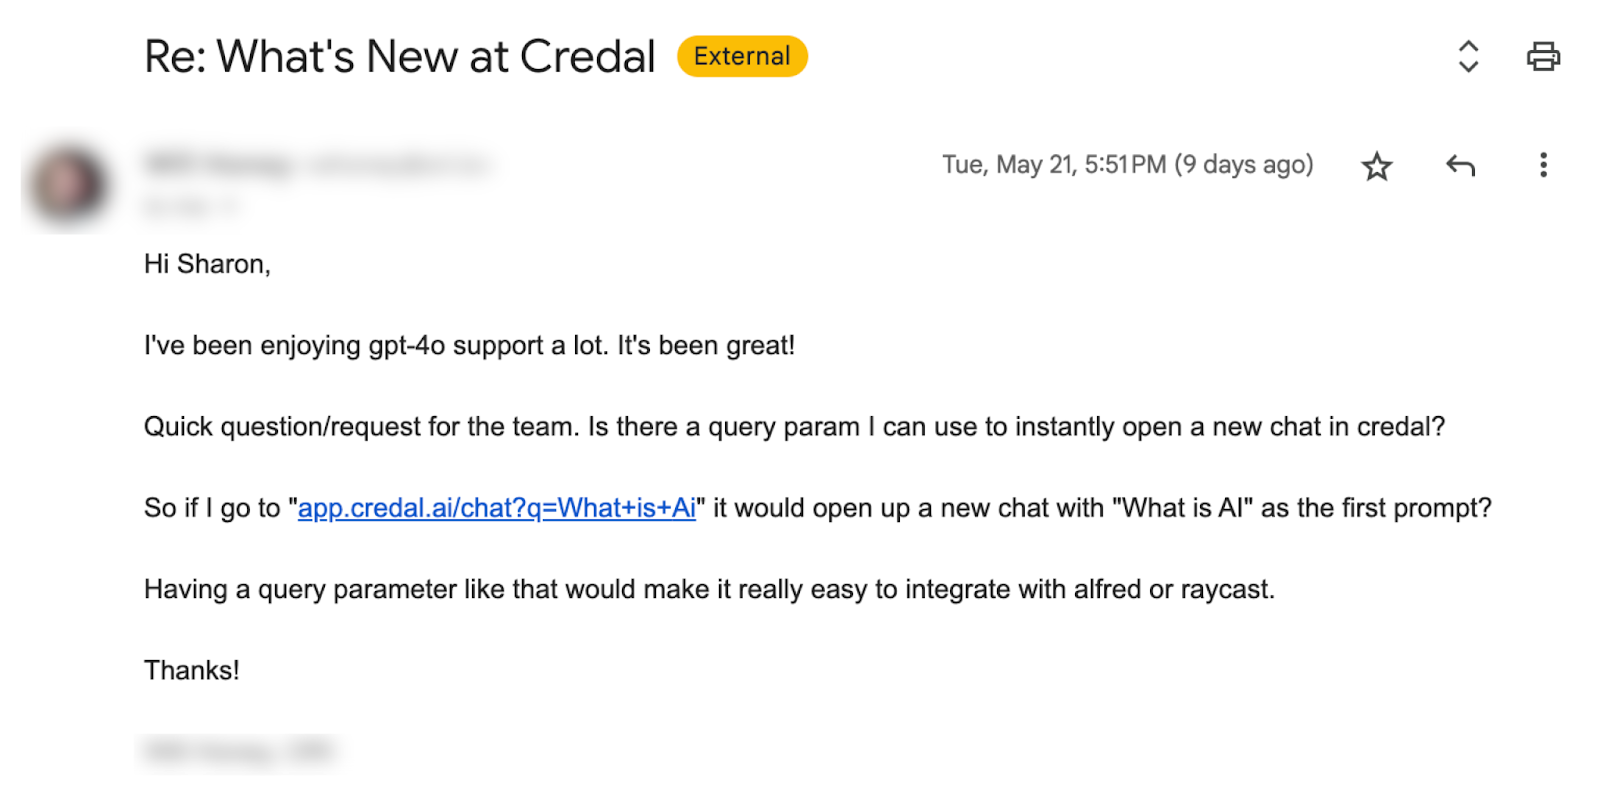Click the Tue, May 21 timestamp
The height and width of the screenshot is (788, 1600).
pos(1053,165)
